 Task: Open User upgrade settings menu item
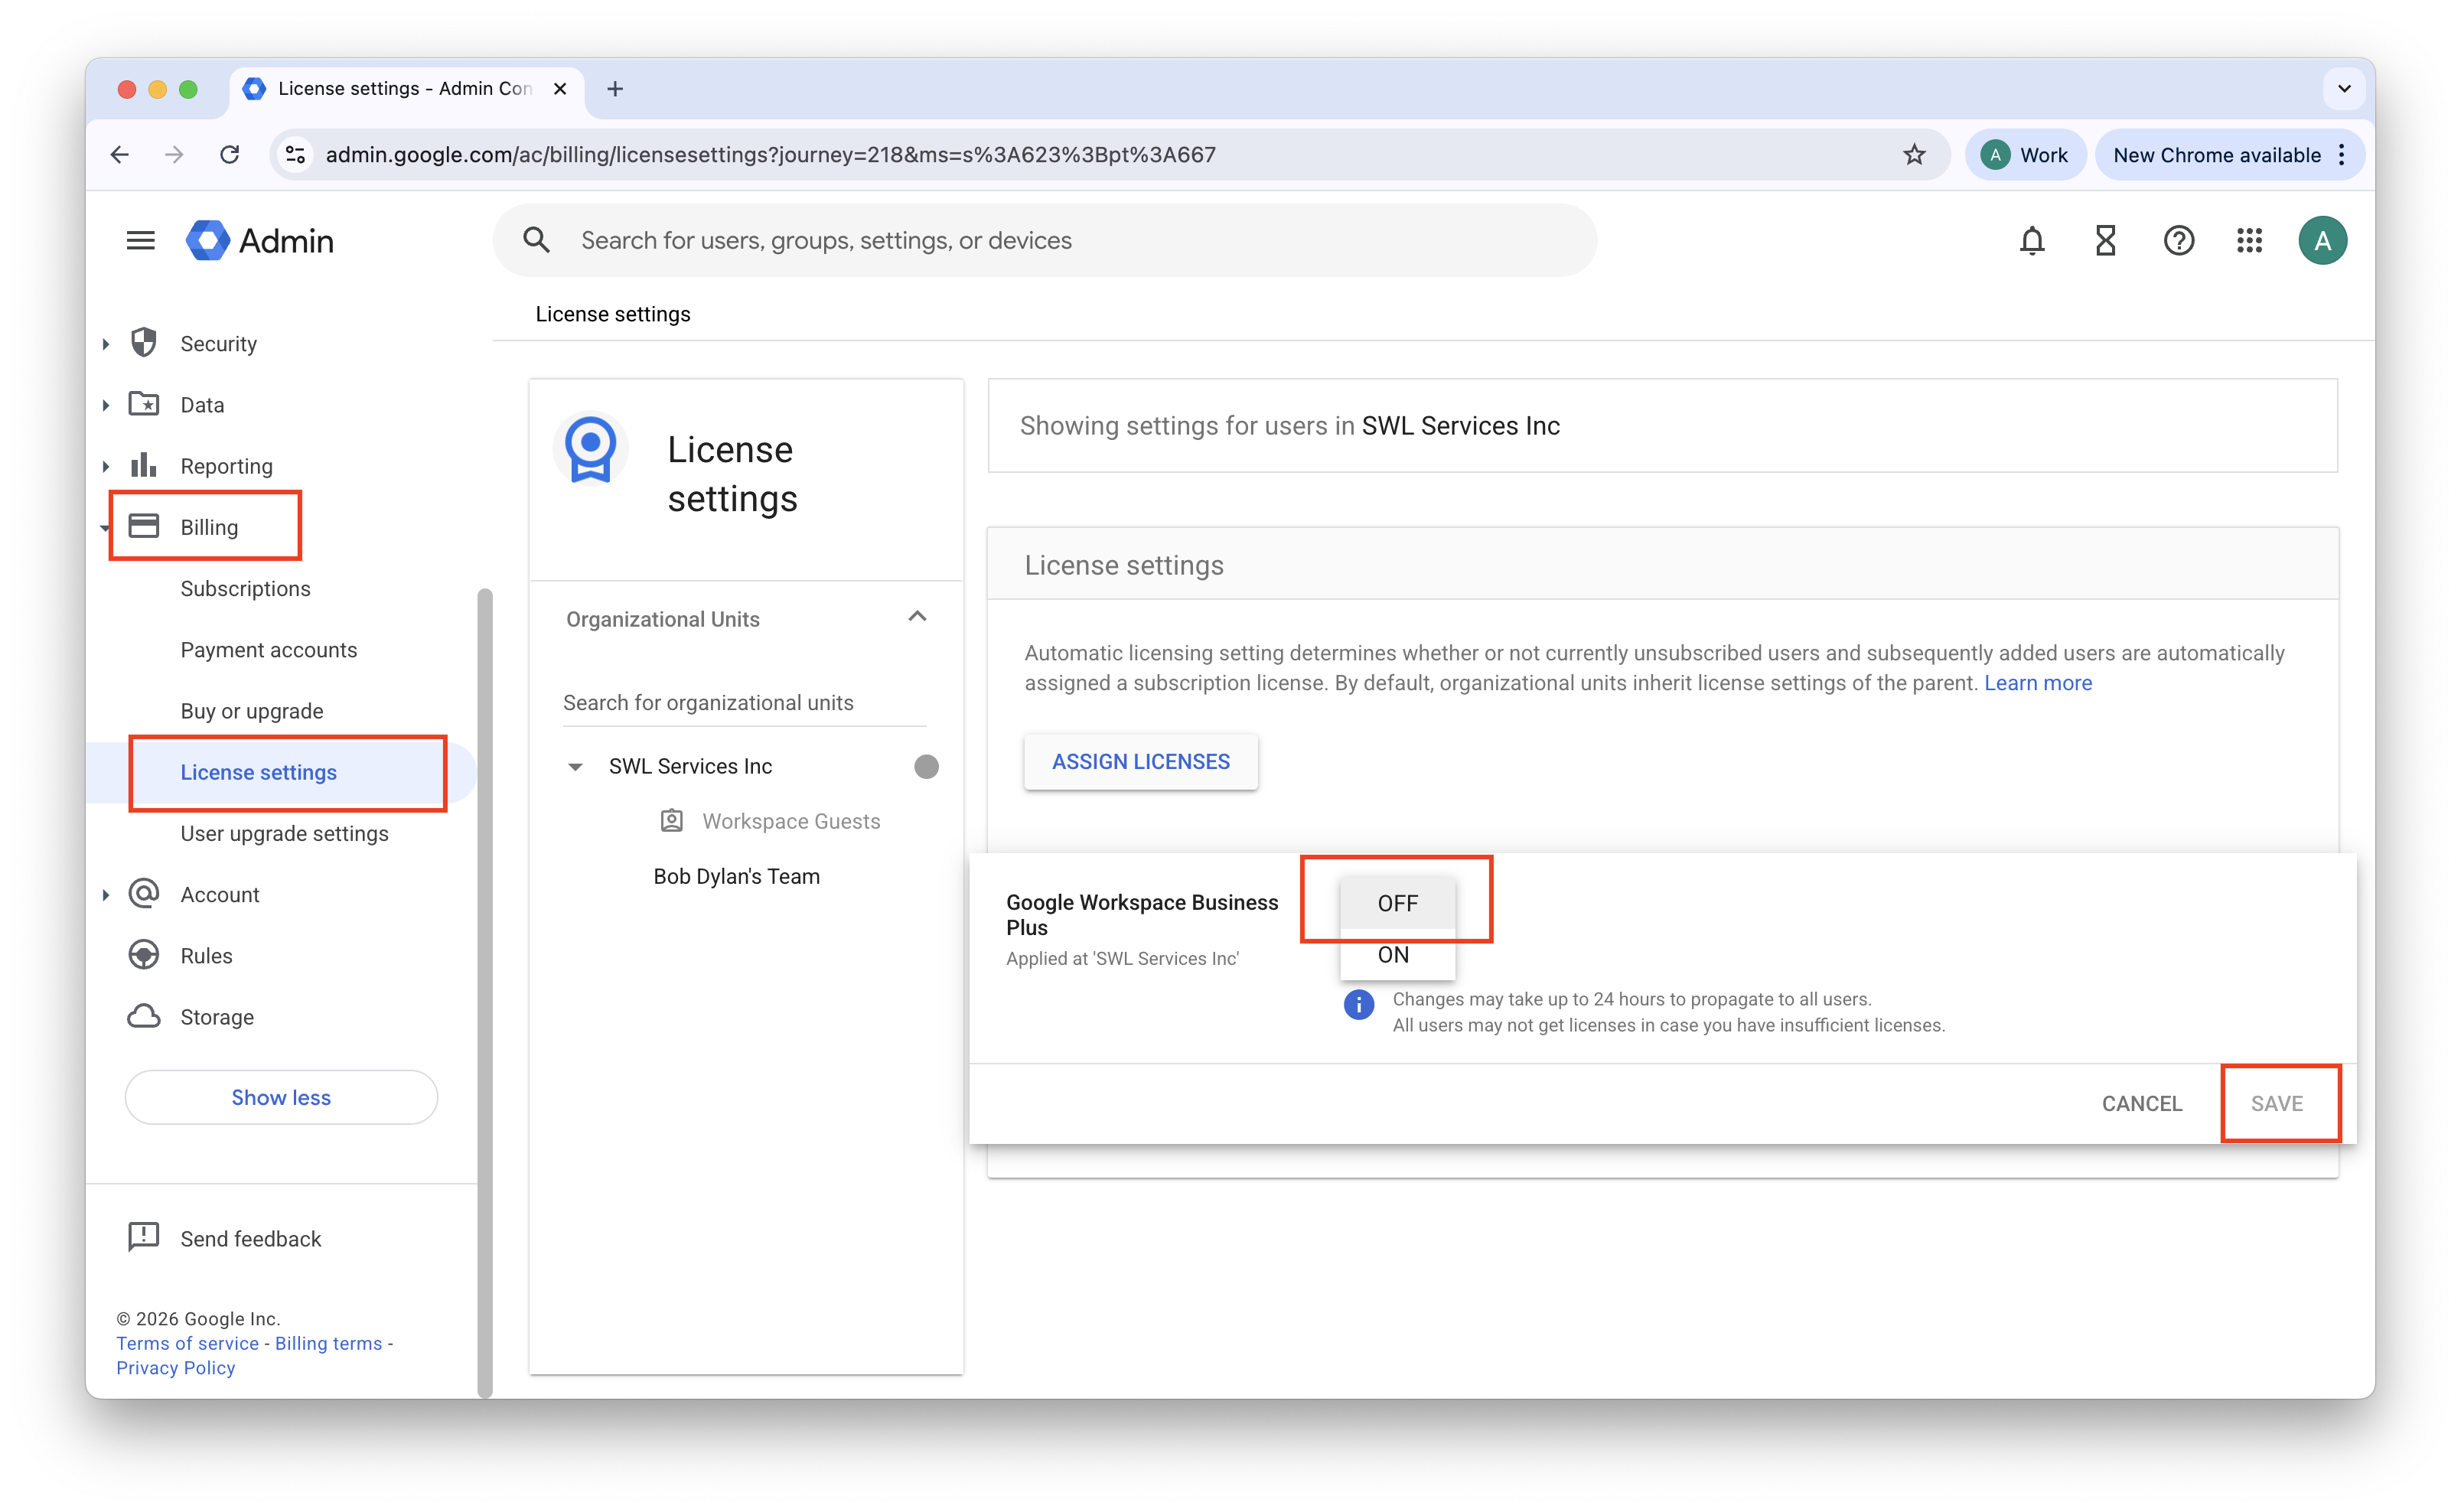[x=284, y=834]
